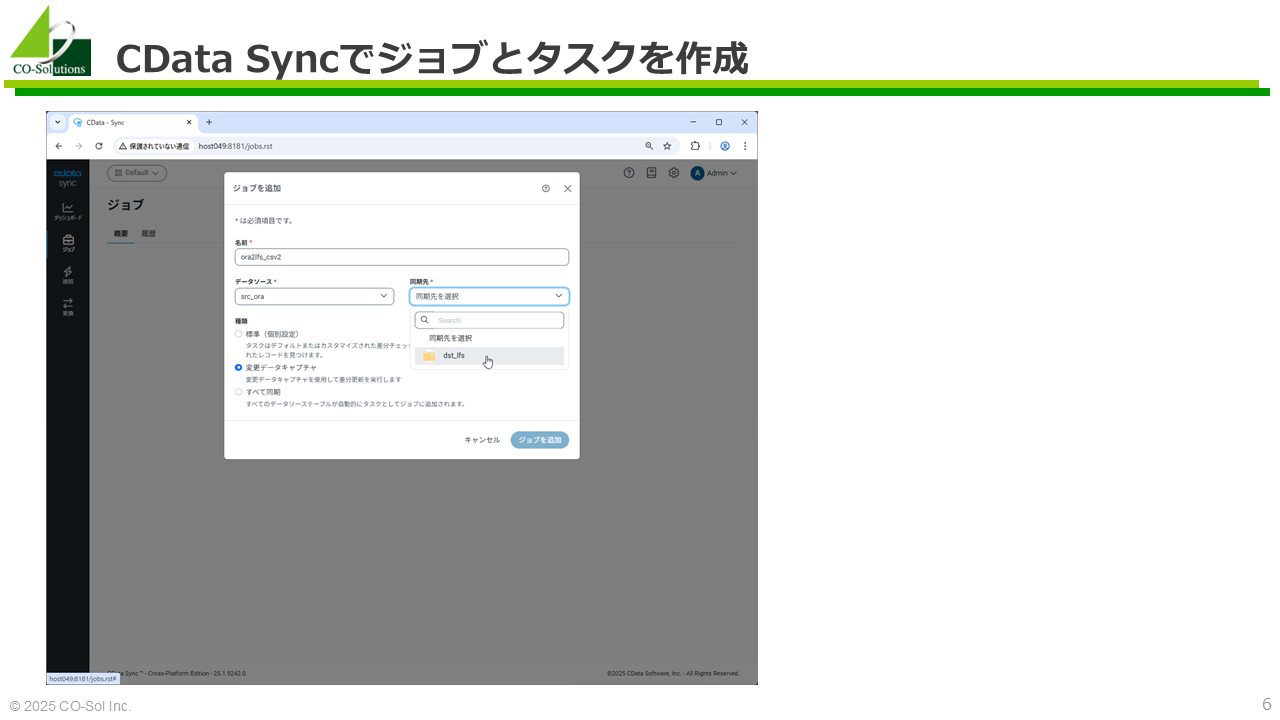1280x720 pixels.
Task: Bookmark the page with the star icon
Action: [x=667, y=146]
